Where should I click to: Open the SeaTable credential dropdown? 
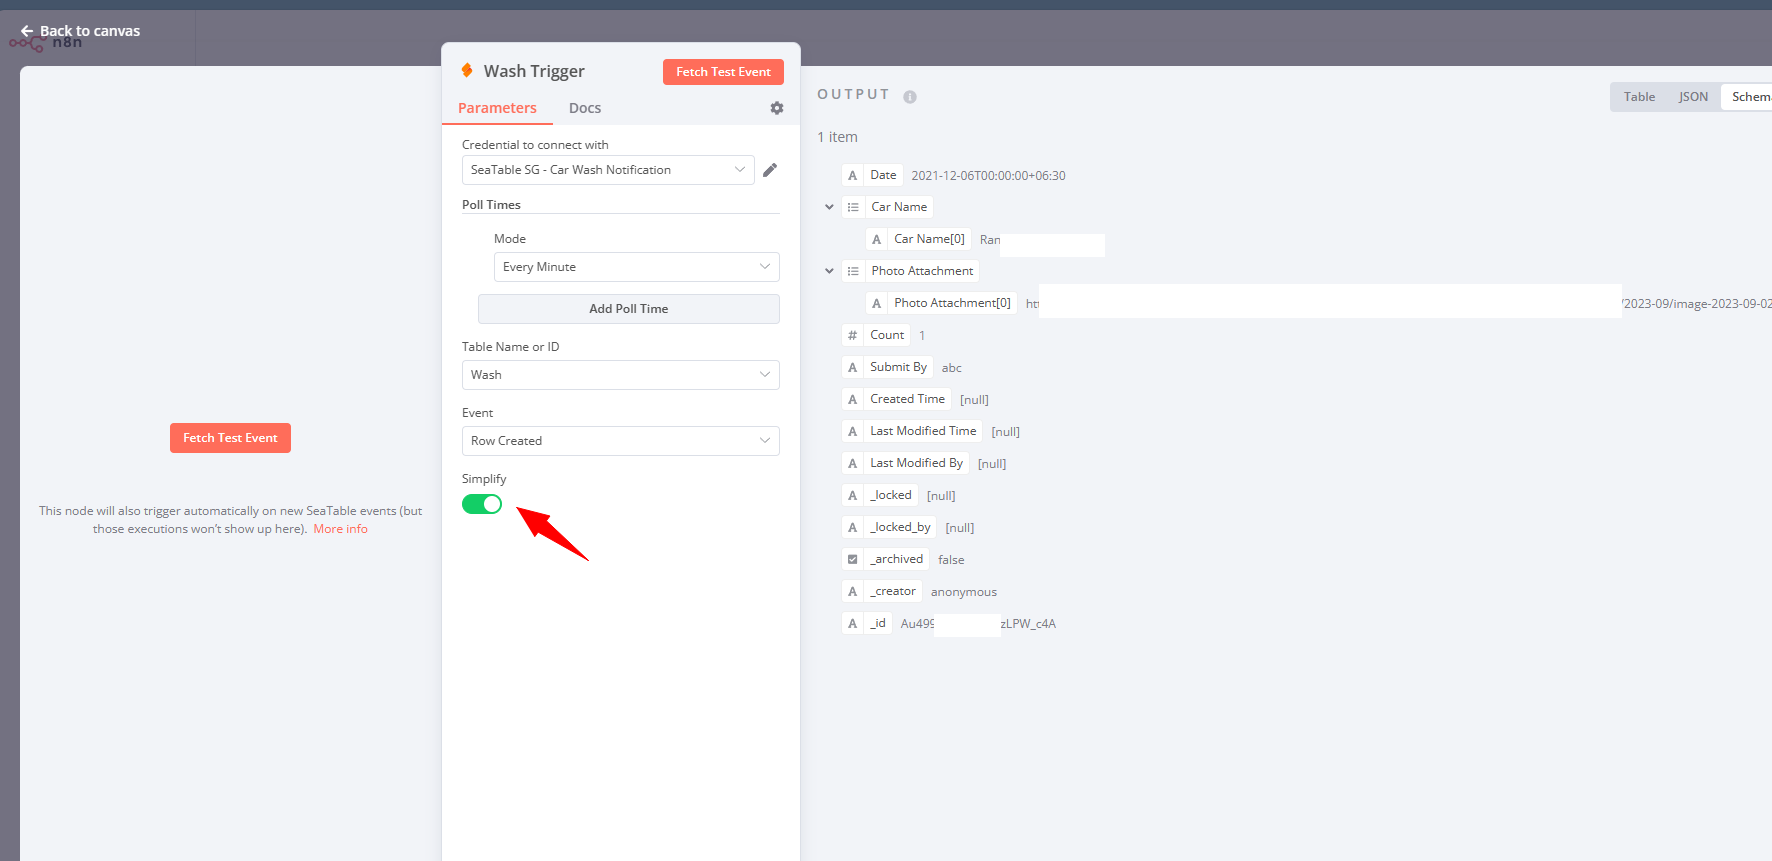608,170
